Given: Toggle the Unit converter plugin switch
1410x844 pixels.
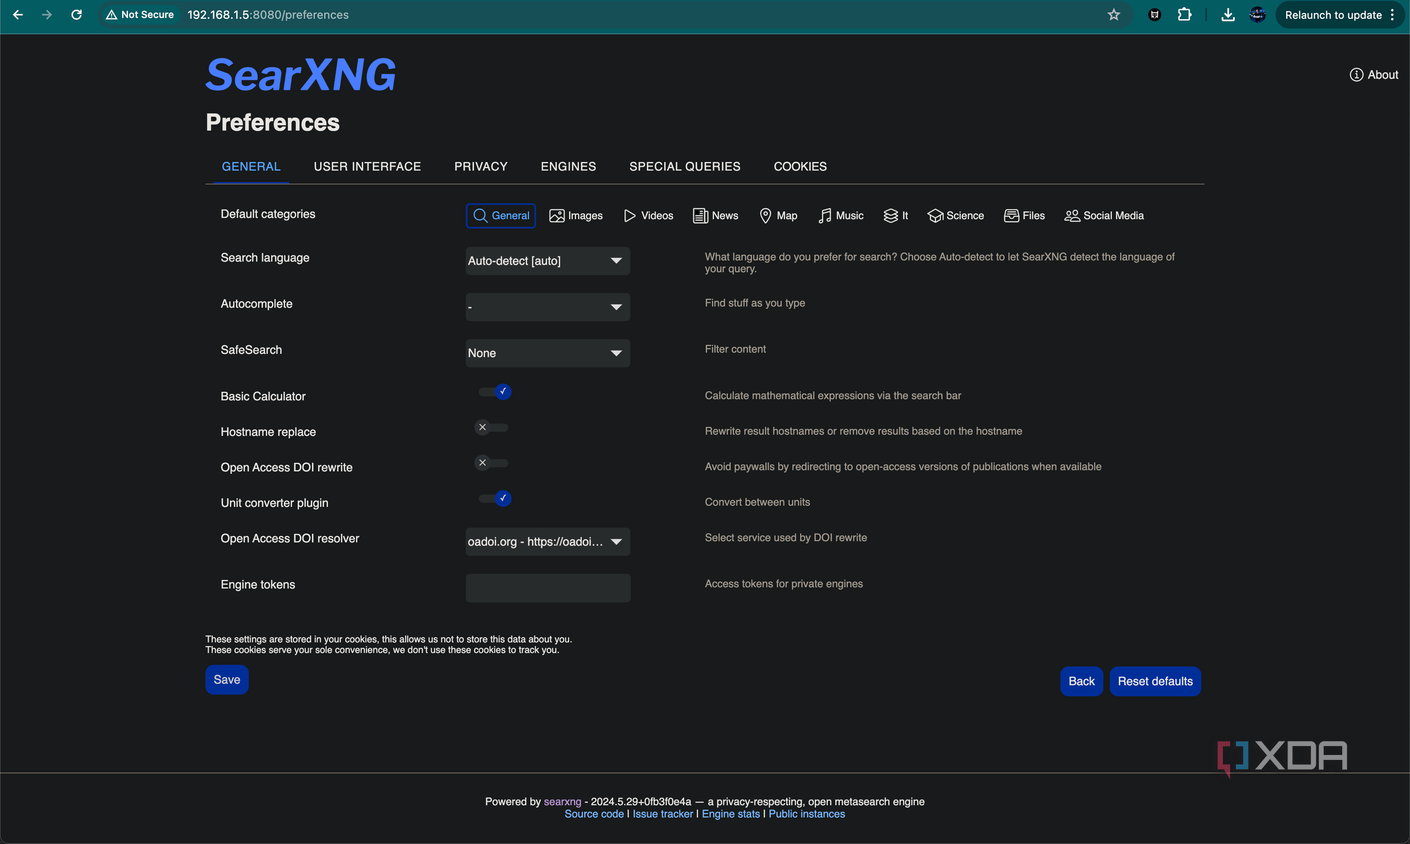Looking at the screenshot, I should (495, 498).
